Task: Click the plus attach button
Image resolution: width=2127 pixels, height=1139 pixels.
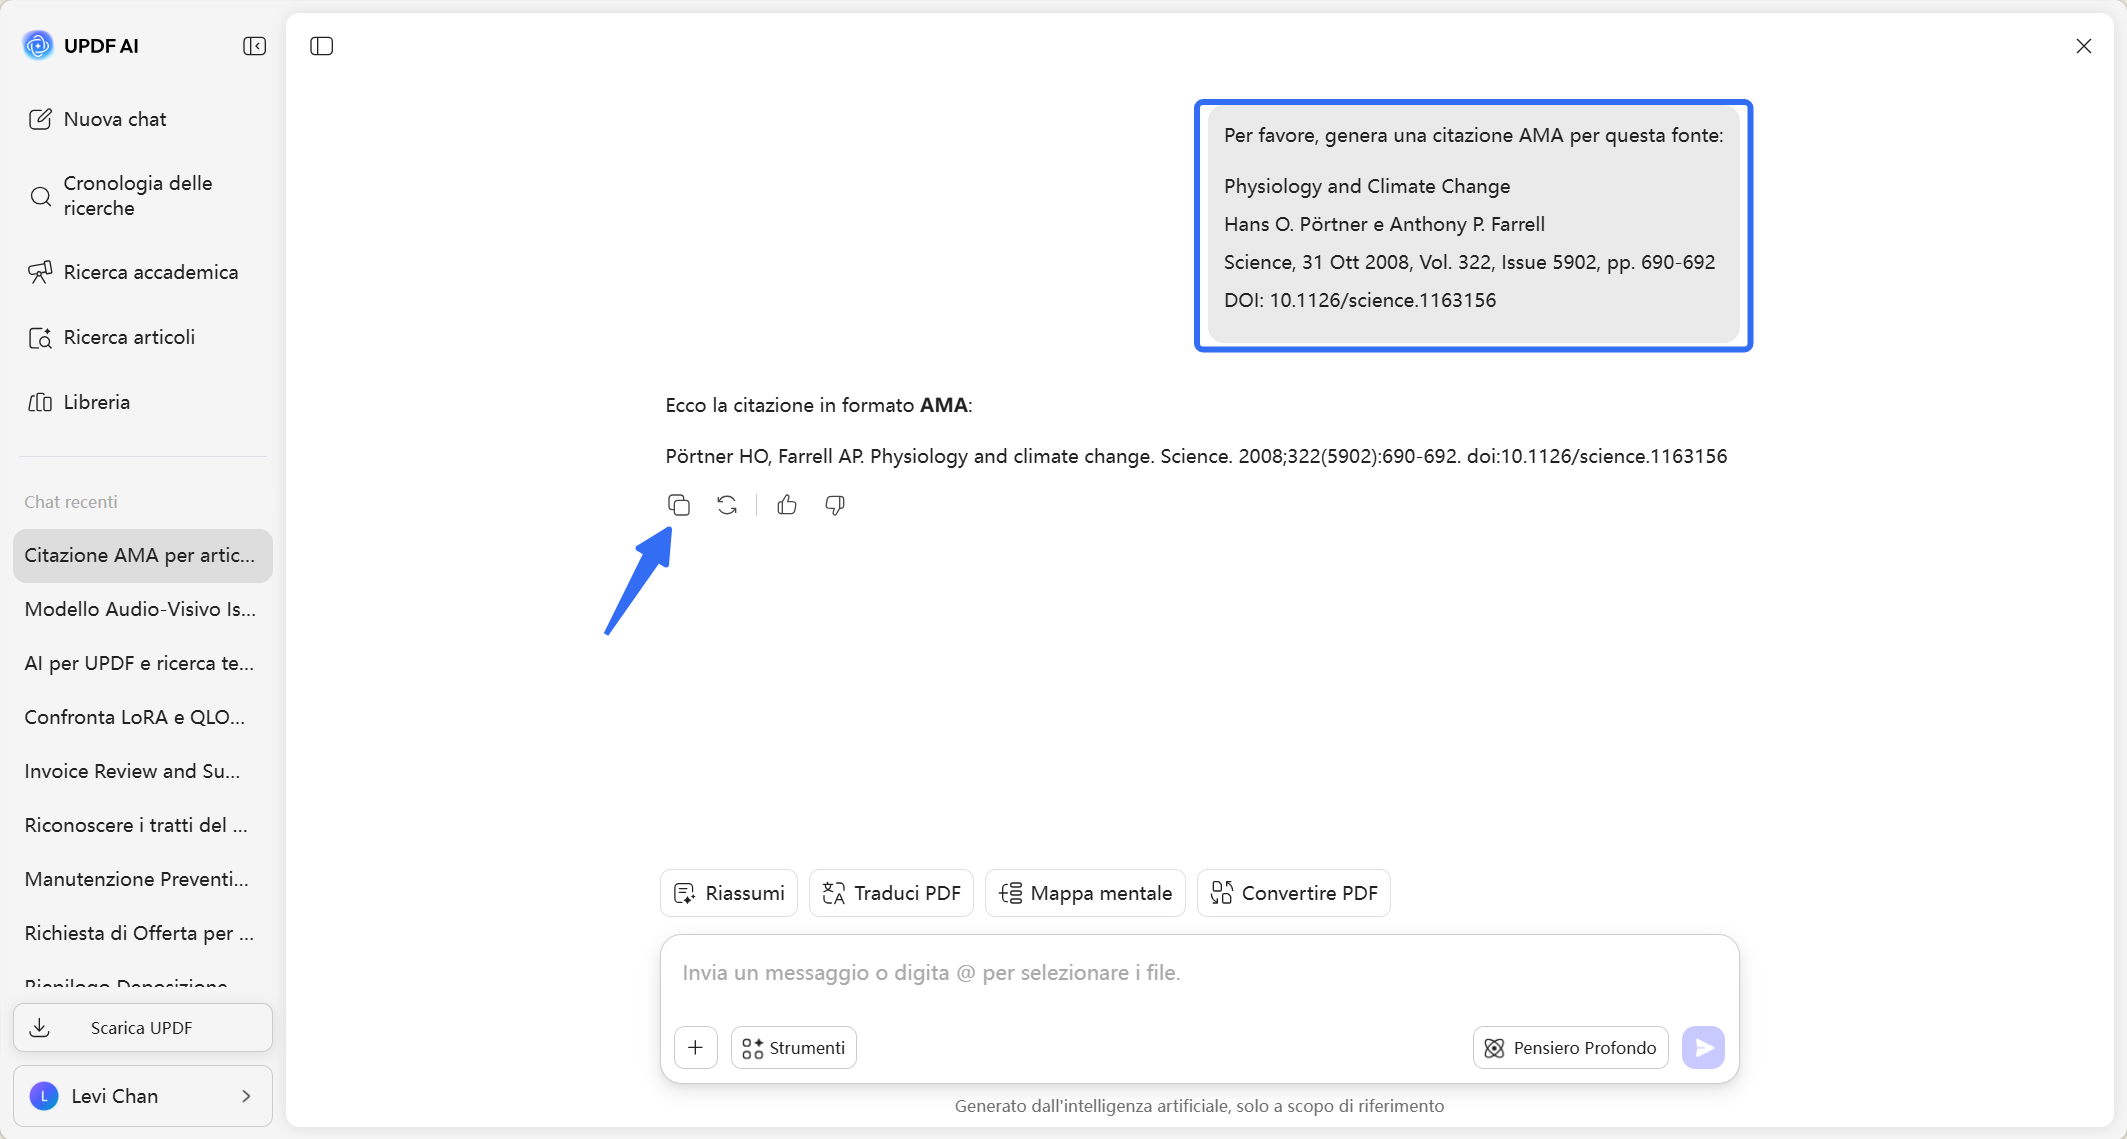Action: [696, 1047]
